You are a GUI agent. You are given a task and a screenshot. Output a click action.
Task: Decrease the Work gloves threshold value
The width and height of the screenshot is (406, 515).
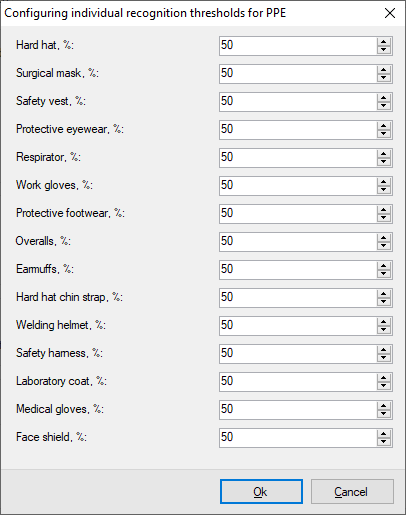click(384, 190)
